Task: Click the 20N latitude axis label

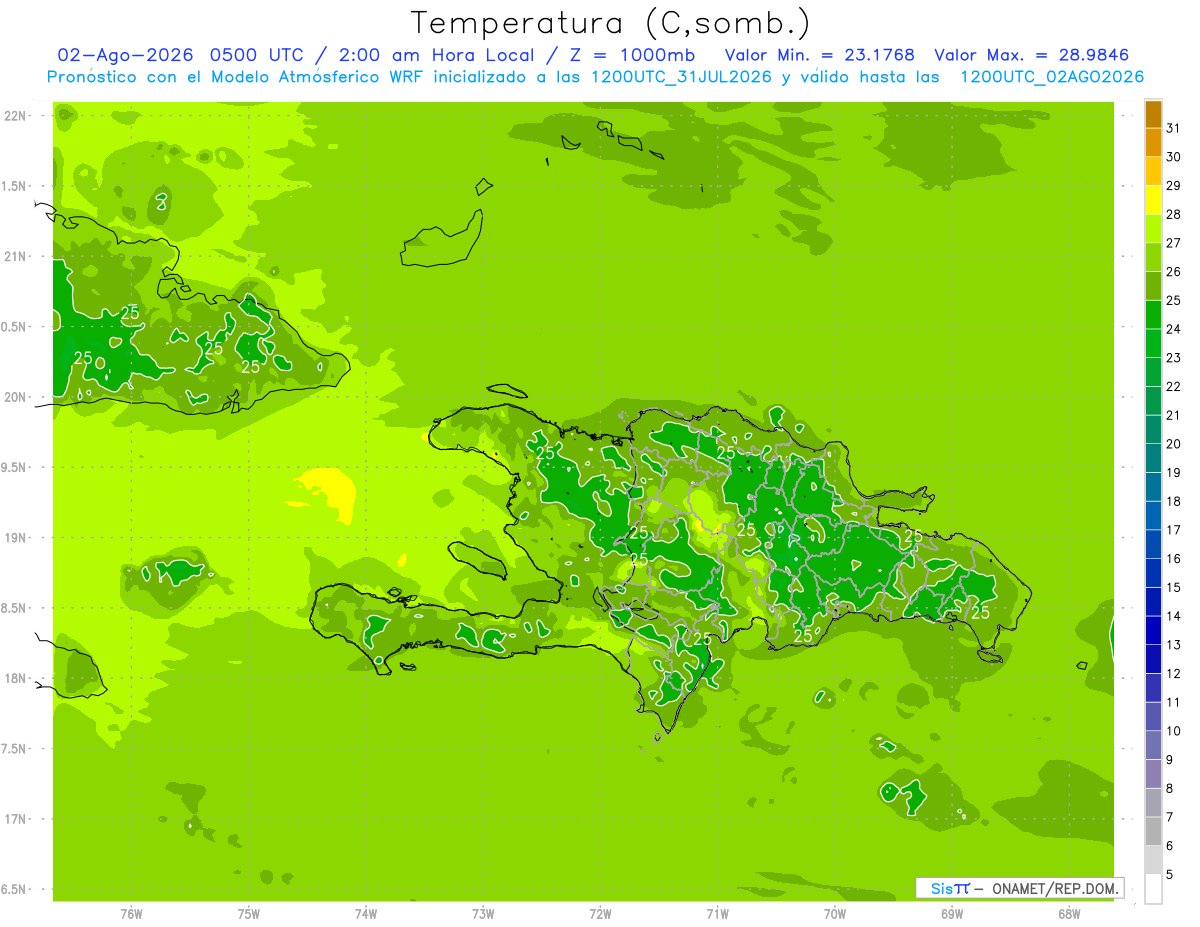Action: click(x=17, y=397)
